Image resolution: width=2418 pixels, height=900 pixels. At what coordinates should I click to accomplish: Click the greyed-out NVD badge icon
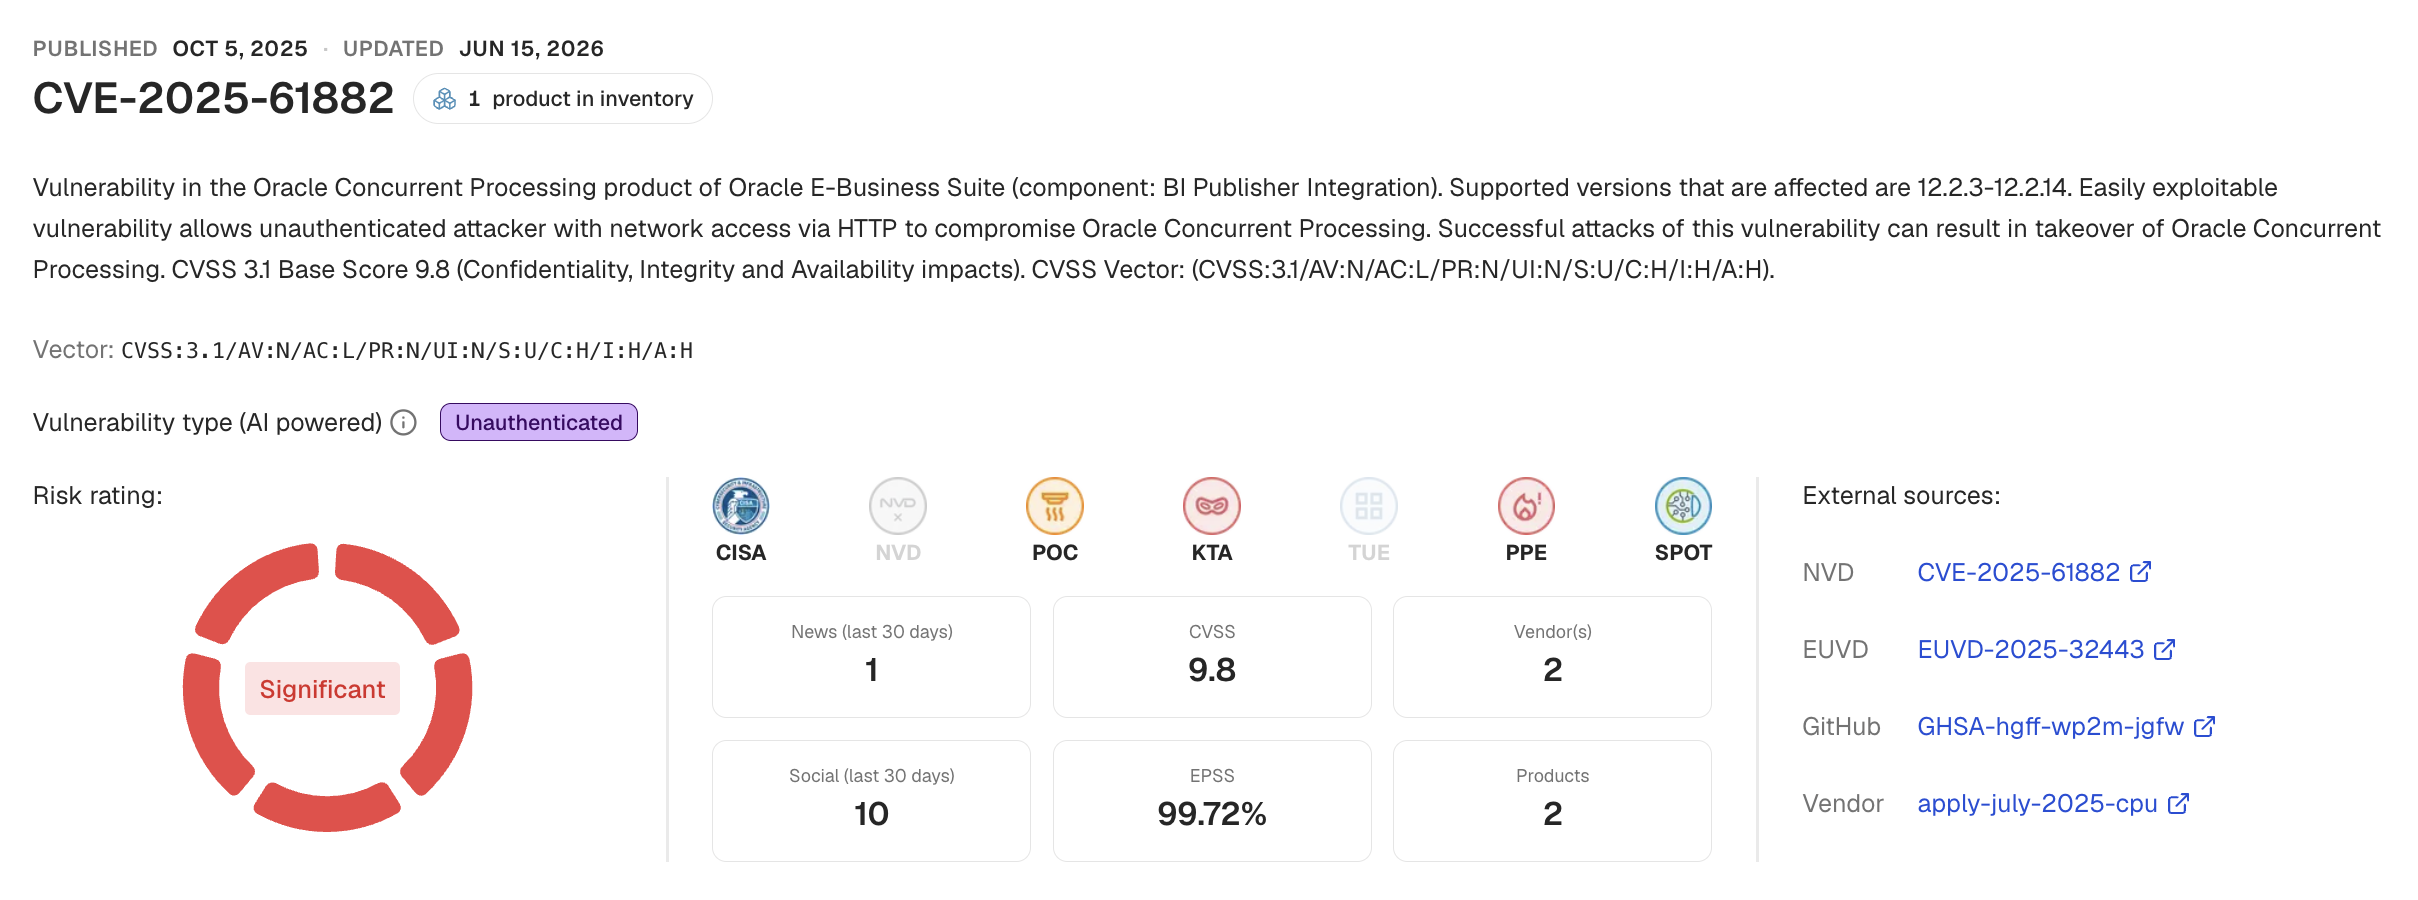898,506
